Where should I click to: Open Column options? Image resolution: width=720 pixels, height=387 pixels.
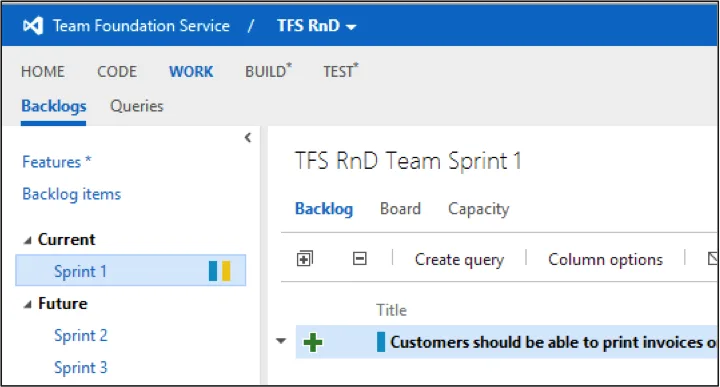(605, 259)
